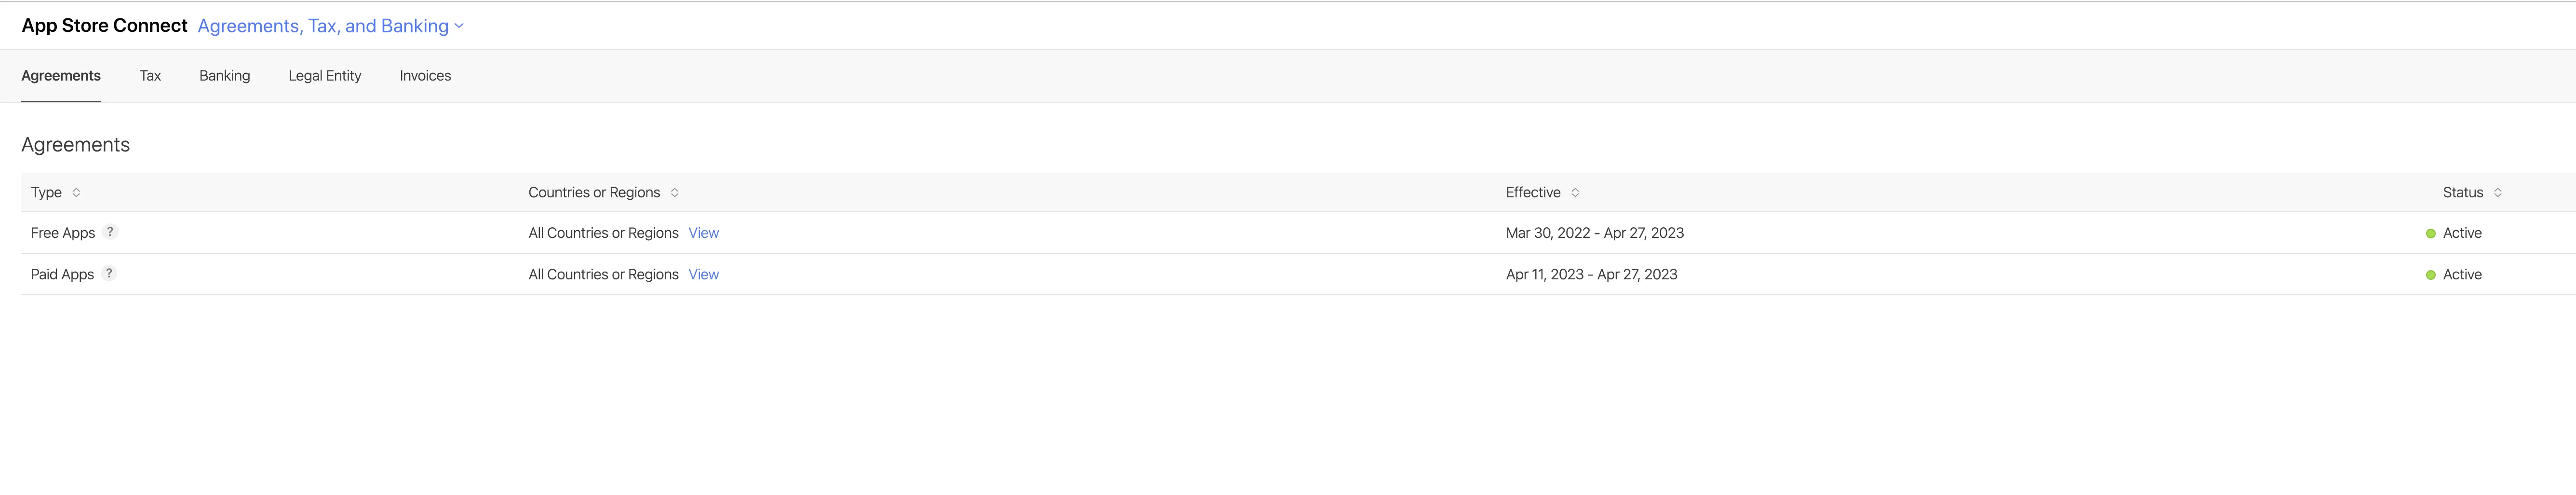Viewport: 2576px width, 495px height.
Task: Open the chevron beside Agreements, Tax, and Banking
Action: coord(459,26)
